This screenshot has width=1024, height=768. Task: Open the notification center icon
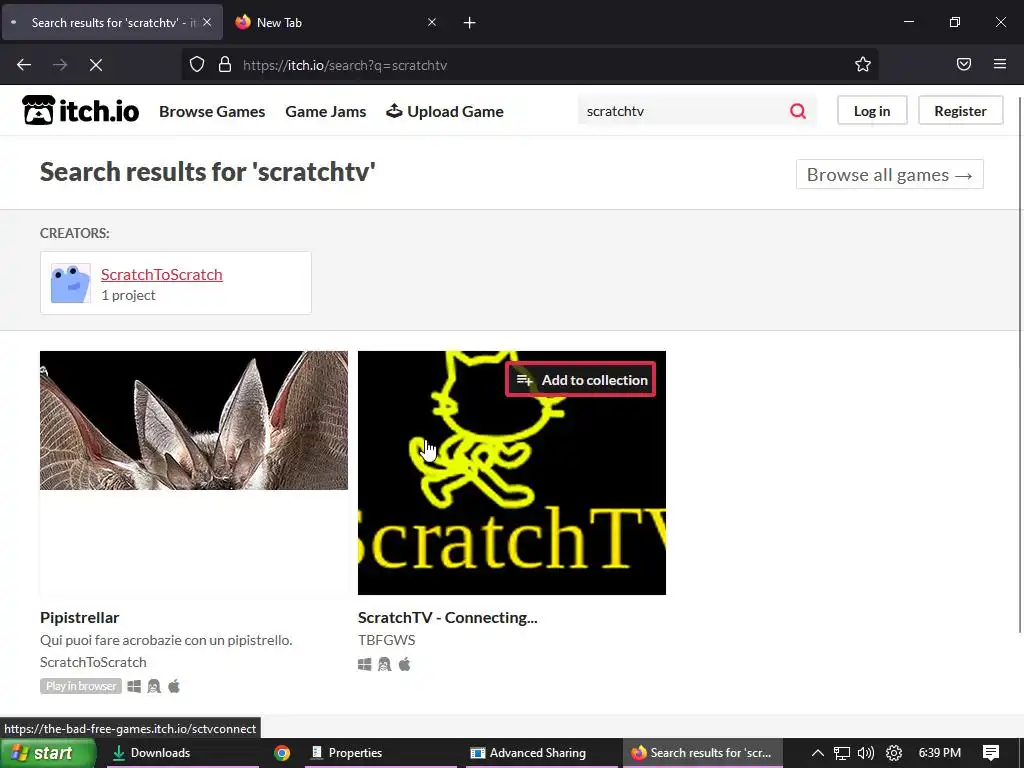pyautogui.click(x=991, y=753)
